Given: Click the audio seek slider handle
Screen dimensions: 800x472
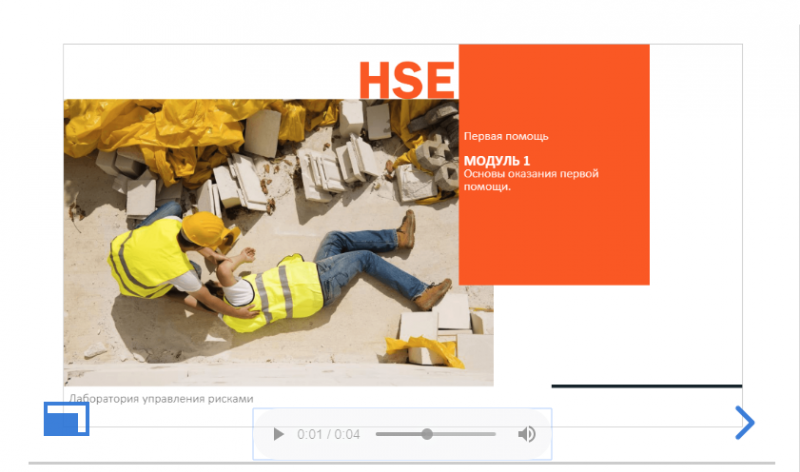Looking at the screenshot, I should click(427, 434).
